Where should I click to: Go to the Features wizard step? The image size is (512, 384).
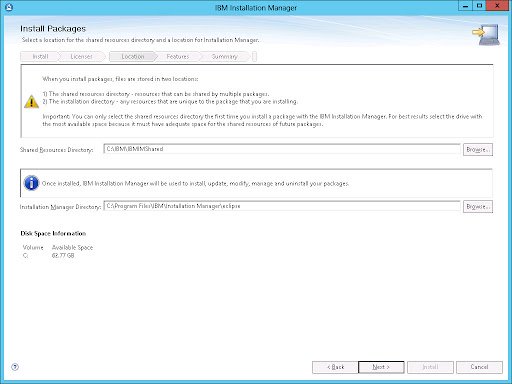click(178, 57)
